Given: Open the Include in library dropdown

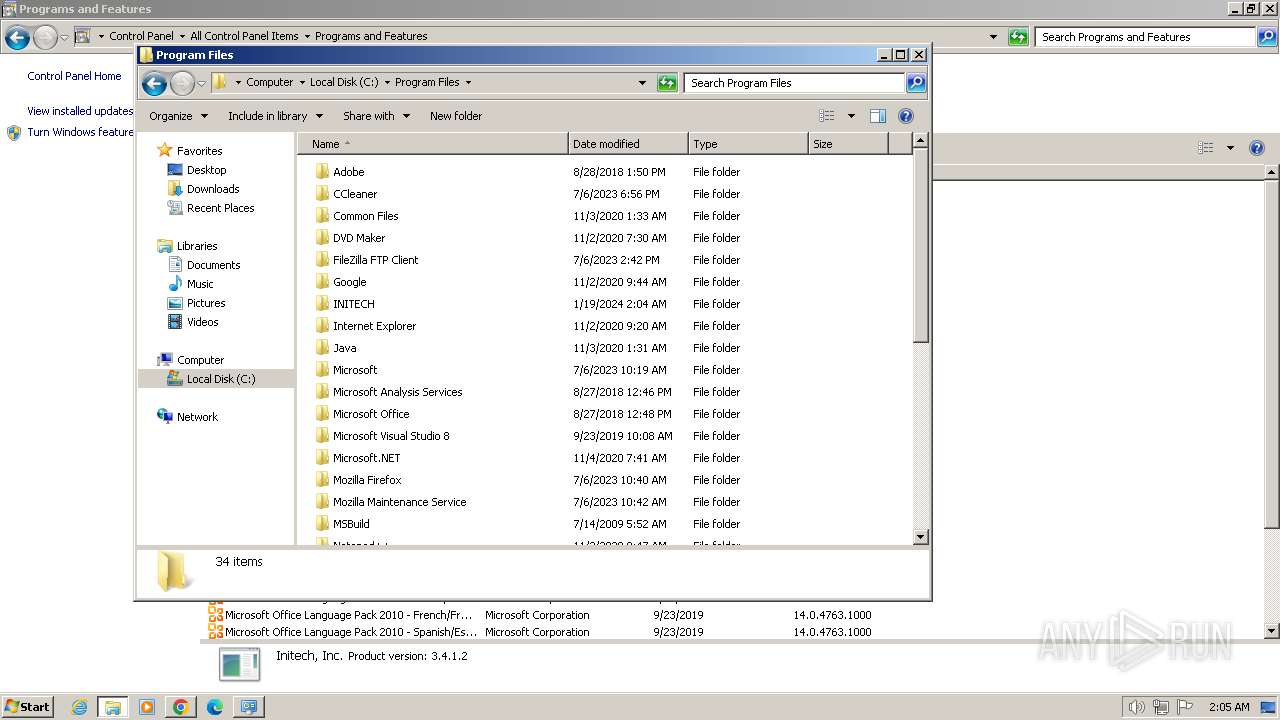Looking at the screenshot, I should click(x=274, y=116).
